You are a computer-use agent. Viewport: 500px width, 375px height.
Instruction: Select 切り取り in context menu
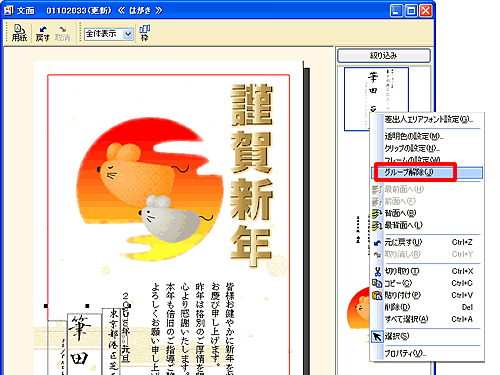[x=427, y=271]
